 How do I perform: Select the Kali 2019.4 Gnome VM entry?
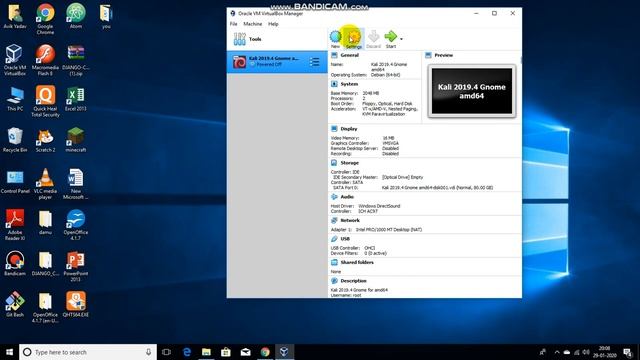tap(277, 62)
